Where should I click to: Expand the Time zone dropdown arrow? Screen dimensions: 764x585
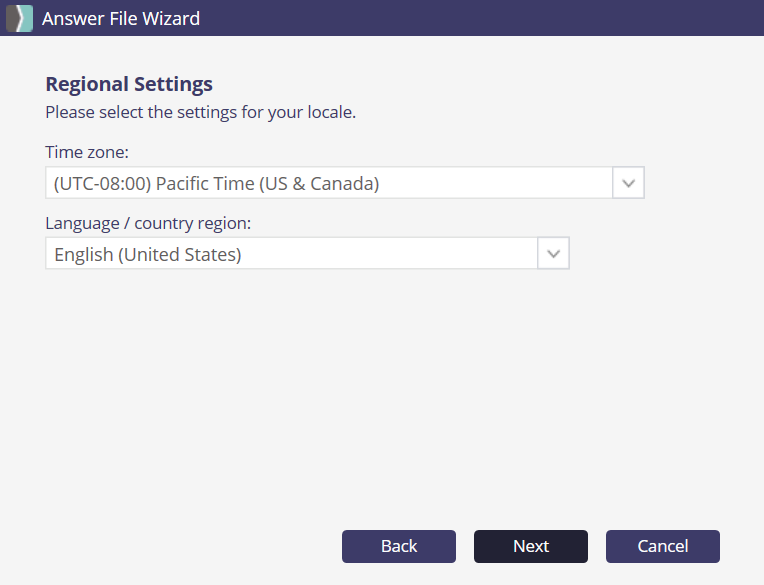point(628,183)
